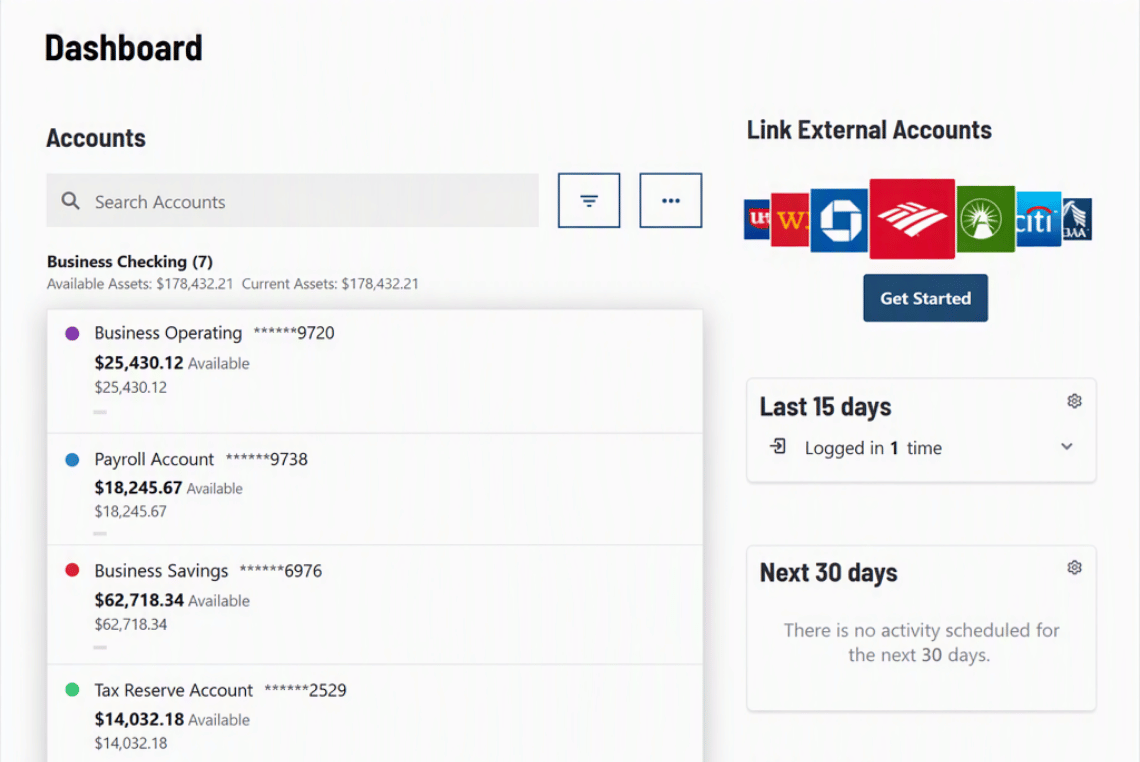Screen dimensions: 1140x762
Task: Select the Wells Fargo bank logo
Action: pyautogui.click(x=790, y=220)
